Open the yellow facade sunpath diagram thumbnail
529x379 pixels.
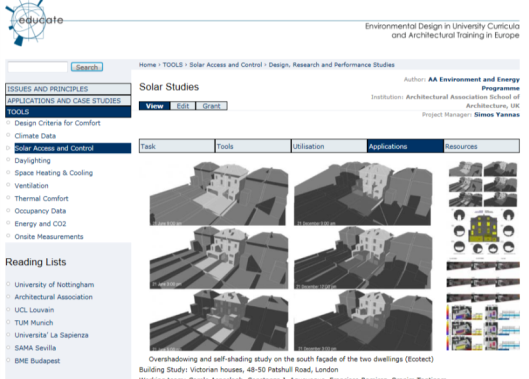[x=483, y=232]
